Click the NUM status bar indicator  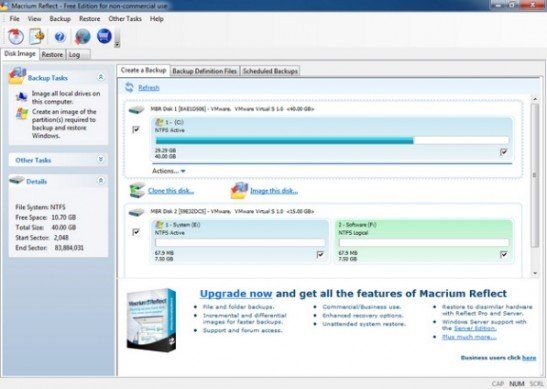tap(517, 383)
